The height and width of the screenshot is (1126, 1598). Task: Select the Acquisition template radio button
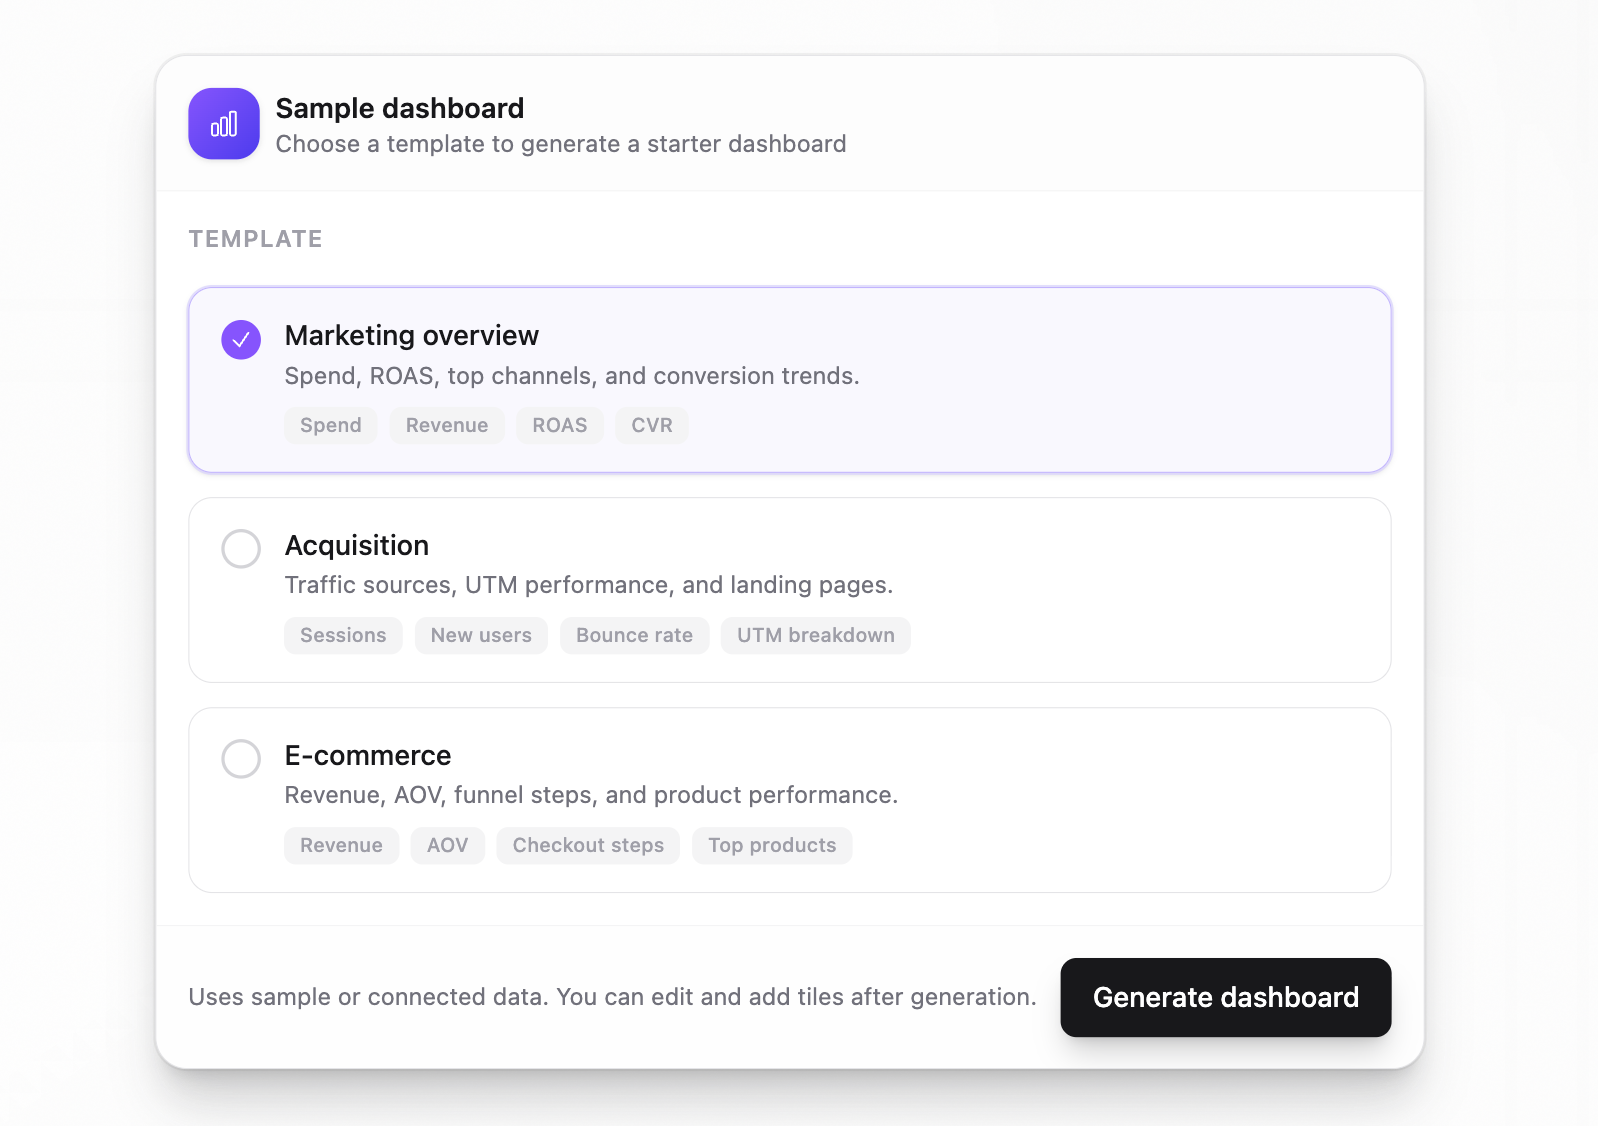click(241, 549)
